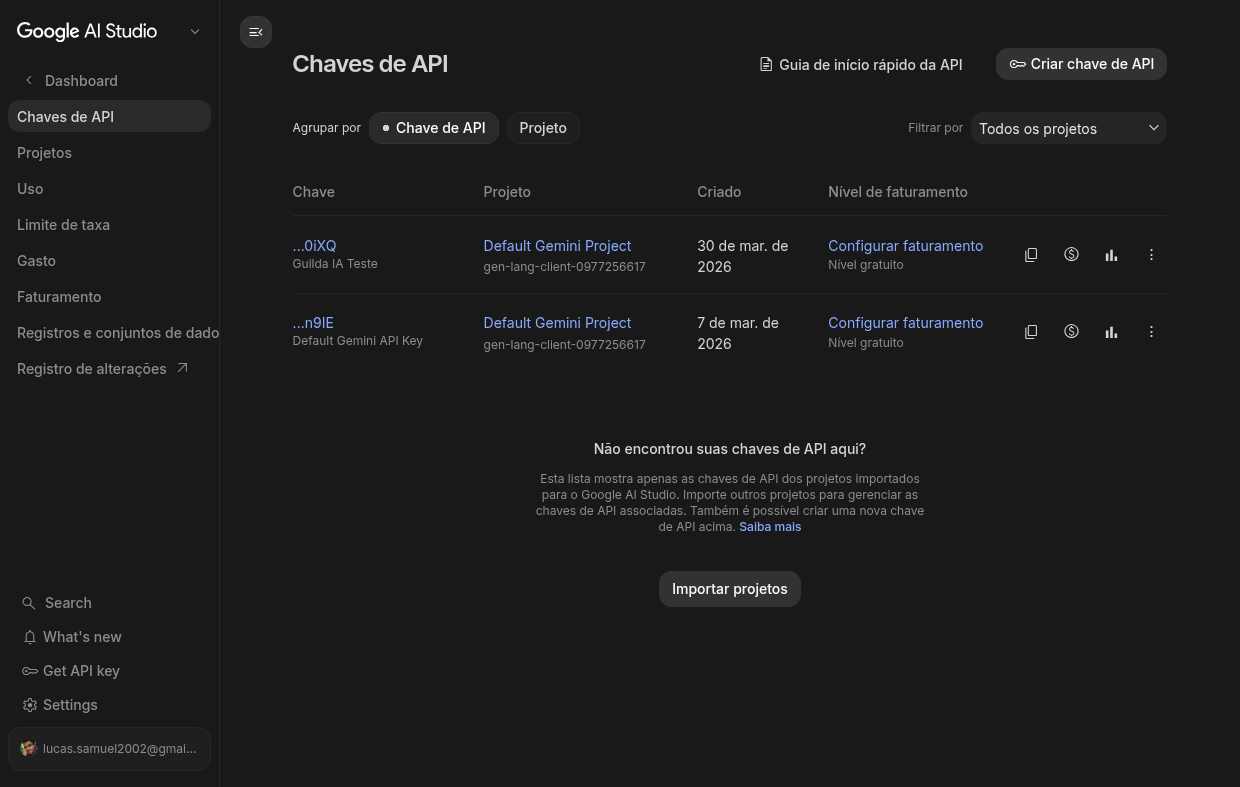Open the Todos os projetos filter dropdown
The width and height of the screenshot is (1240, 787).
[1068, 128]
